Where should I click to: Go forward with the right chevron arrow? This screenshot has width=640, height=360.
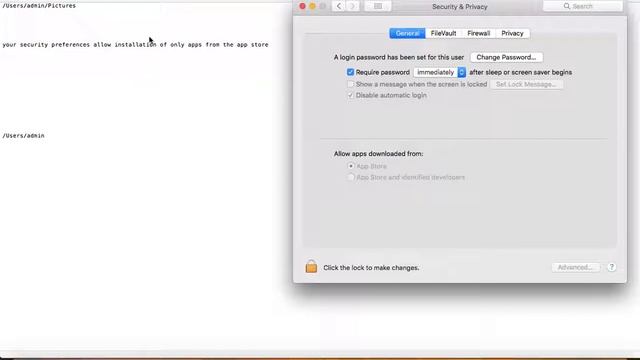[353, 6]
